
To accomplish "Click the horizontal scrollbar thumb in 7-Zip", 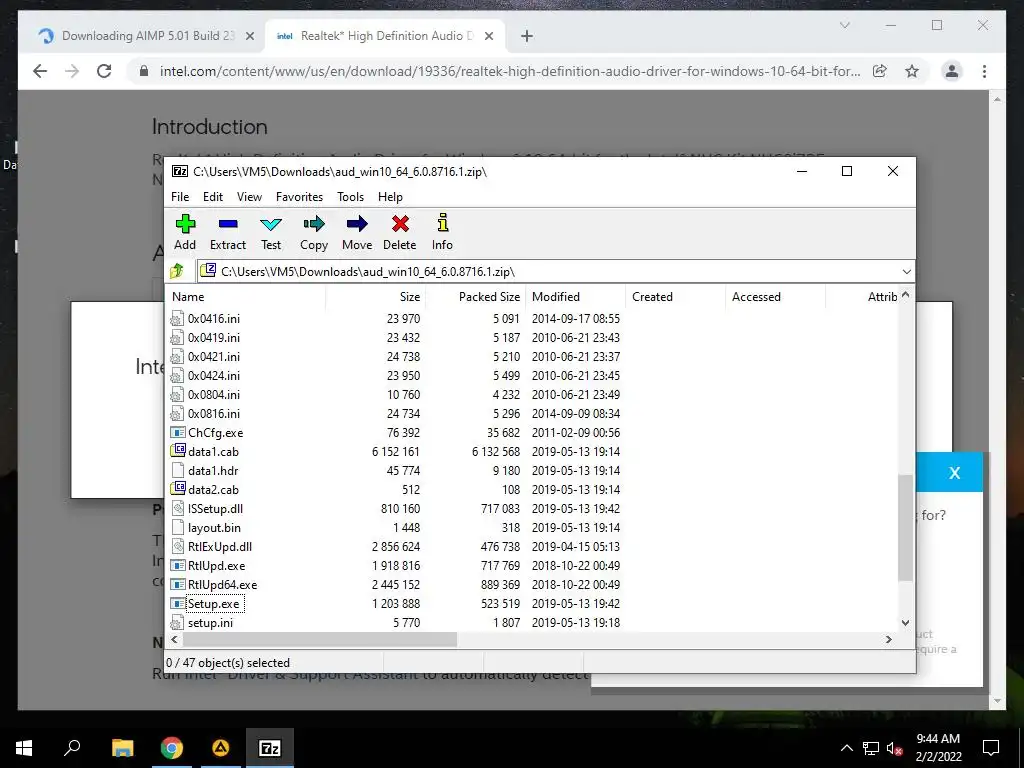I will click(x=319, y=639).
